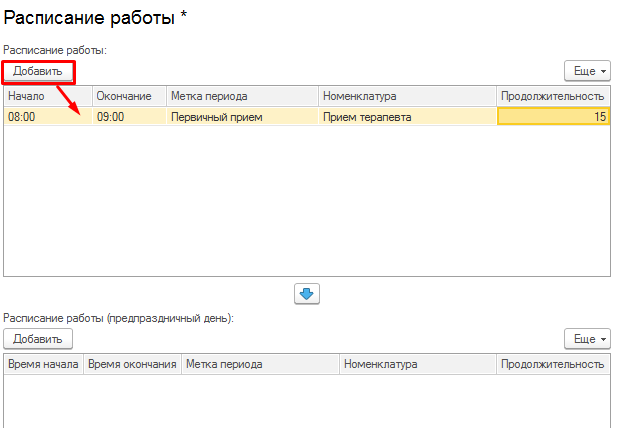This screenshot has width=622, height=428.
Task: Click lower table Продолжительность header
Action: (552, 364)
